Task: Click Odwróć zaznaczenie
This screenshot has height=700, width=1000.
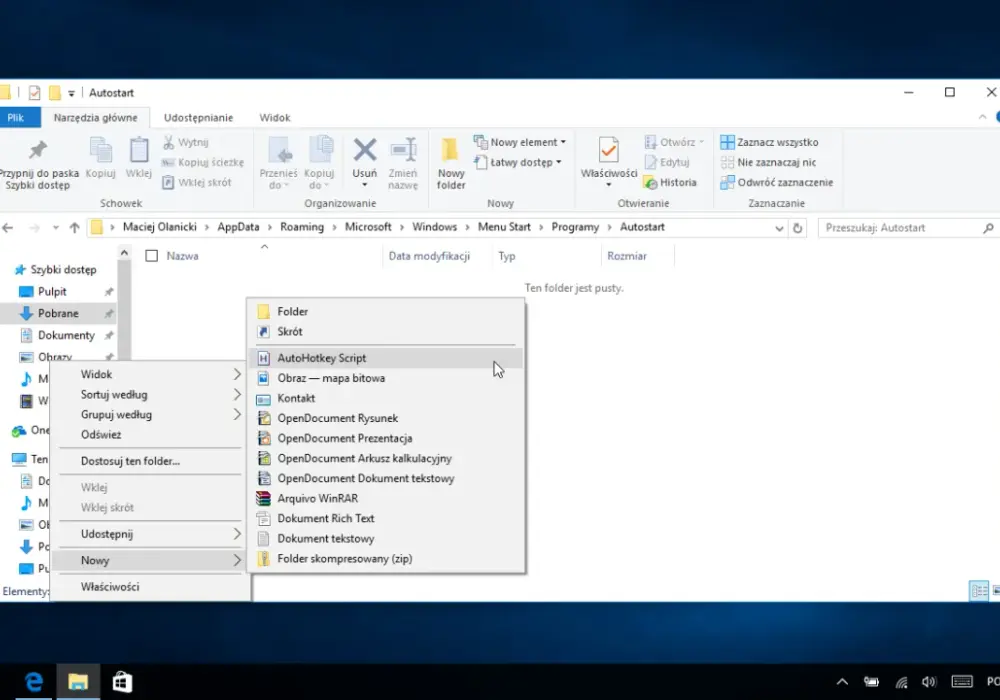Action: [x=777, y=182]
